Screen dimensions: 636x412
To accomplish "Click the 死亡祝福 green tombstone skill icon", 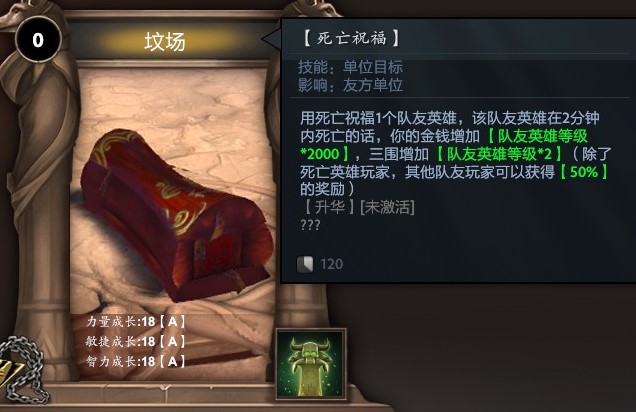I will tap(311, 365).
